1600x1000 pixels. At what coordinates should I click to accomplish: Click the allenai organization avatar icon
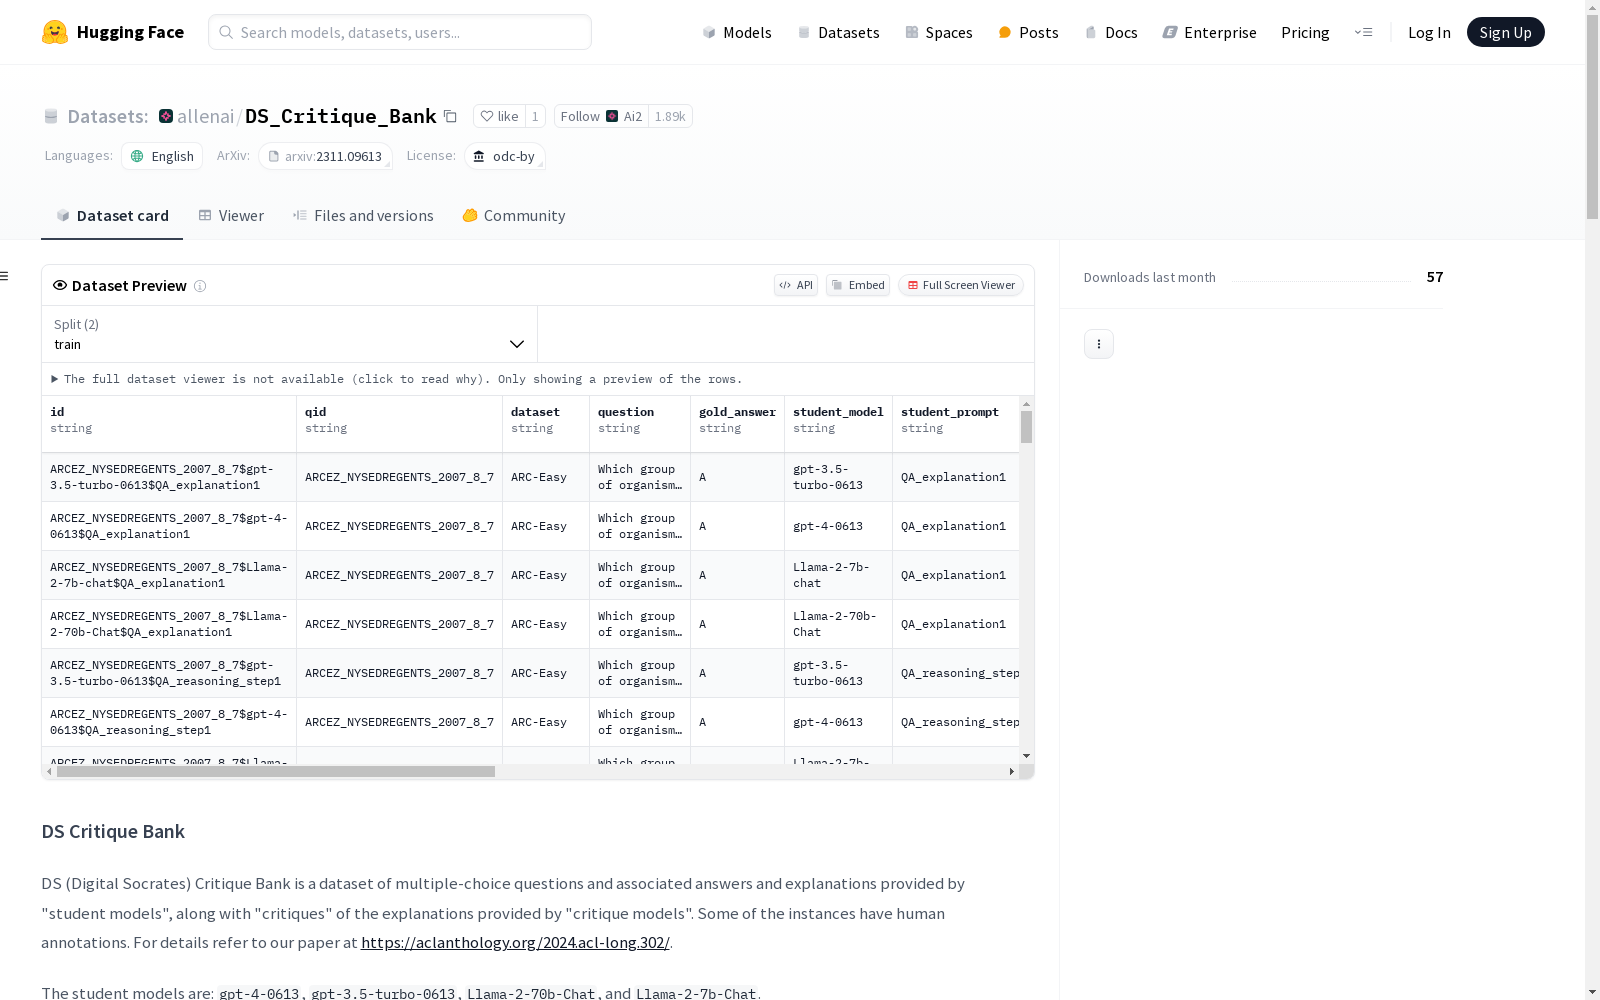point(166,116)
